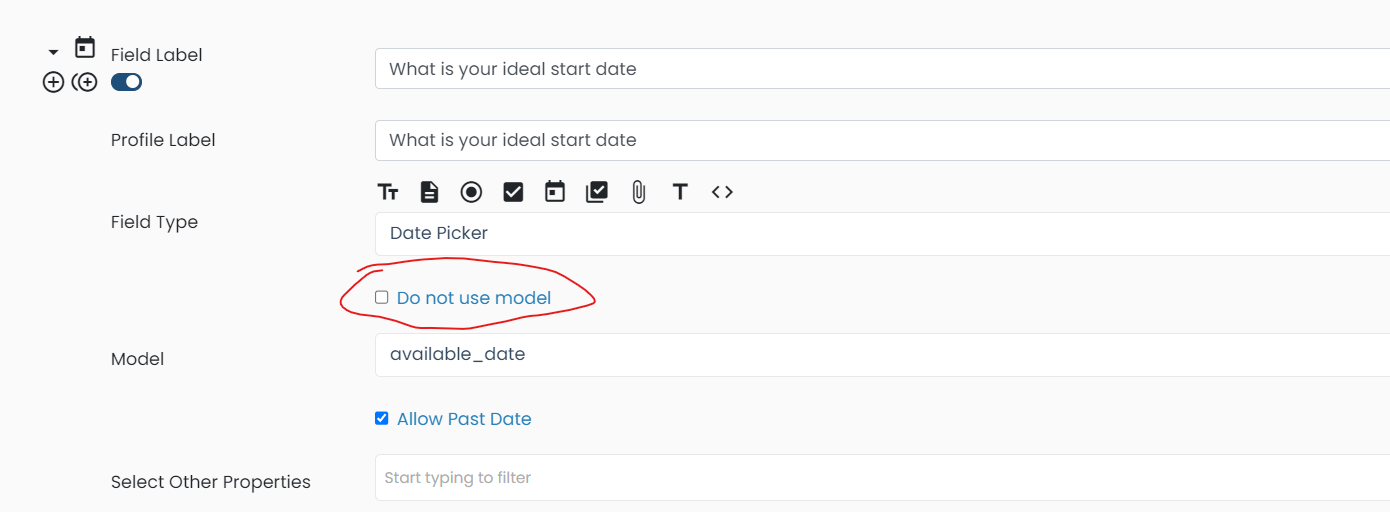1390x512 pixels.
Task: Open the Date Picker field type dropdown
Action: (882, 234)
